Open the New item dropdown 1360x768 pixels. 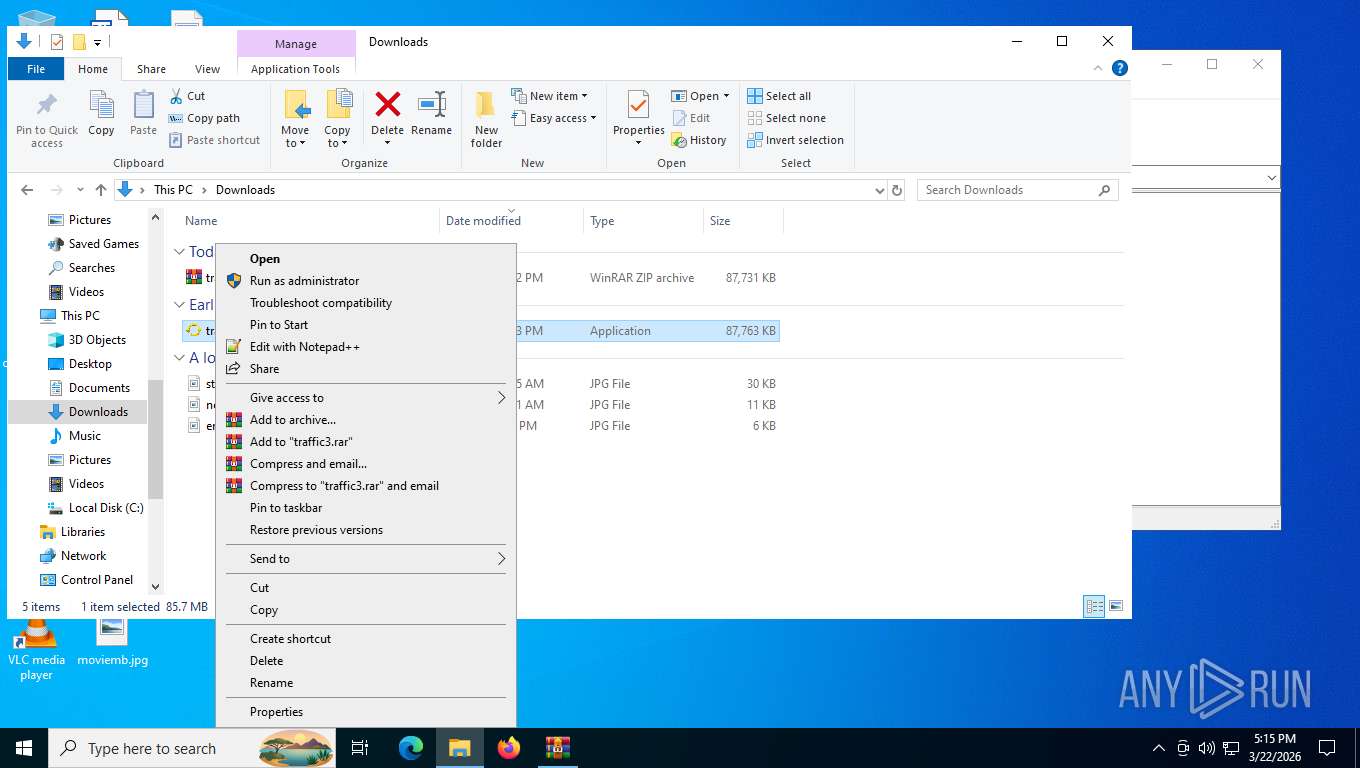point(549,96)
